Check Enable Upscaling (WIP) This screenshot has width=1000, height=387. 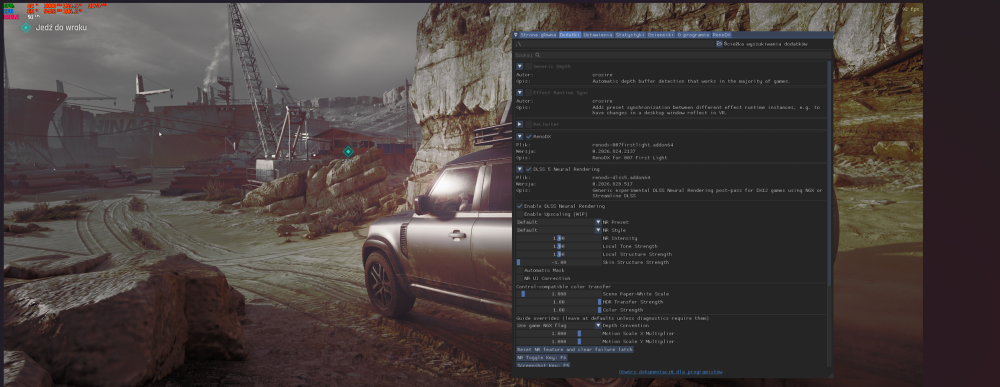520,214
